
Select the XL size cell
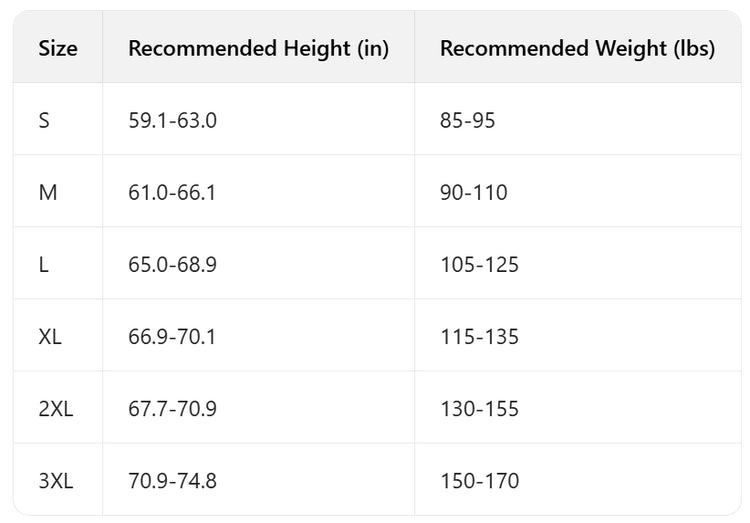(x=50, y=336)
